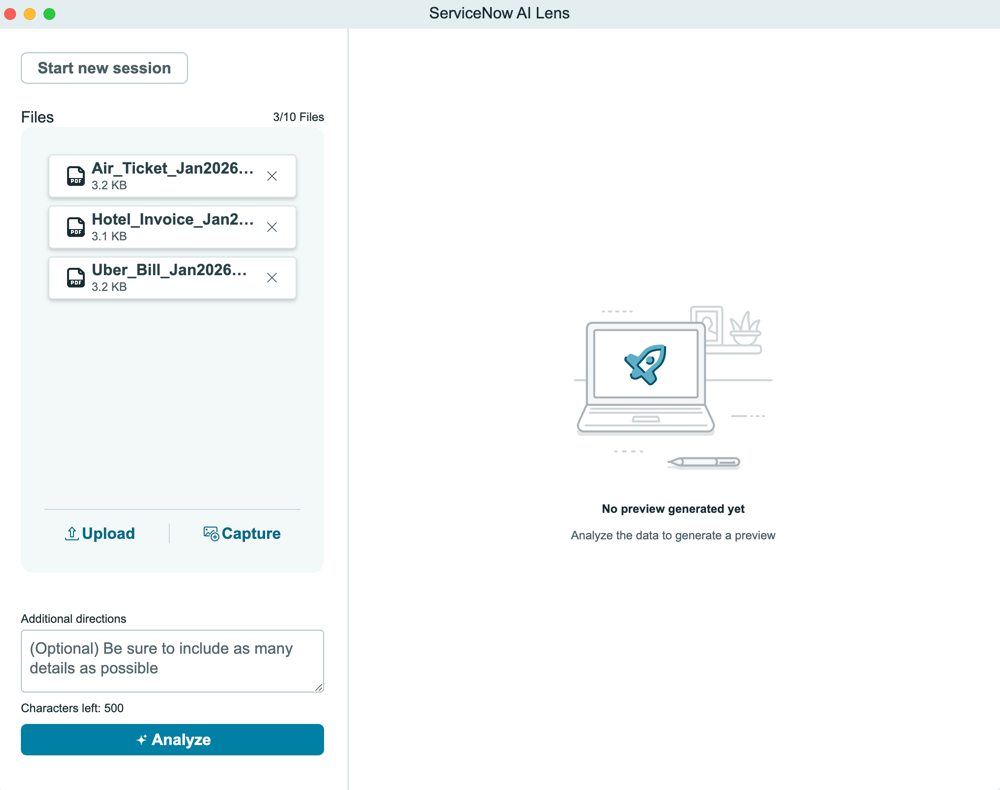Click the Files heading
Screen dimensions: 1000x790
(x=37, y=117)
